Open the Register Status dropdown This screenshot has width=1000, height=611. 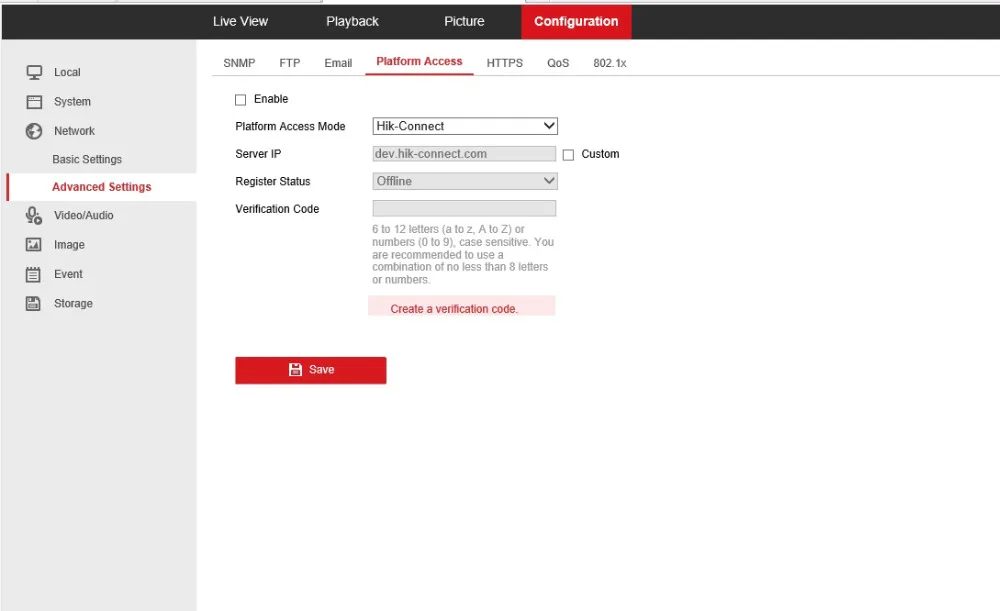(x=465, y=181)
